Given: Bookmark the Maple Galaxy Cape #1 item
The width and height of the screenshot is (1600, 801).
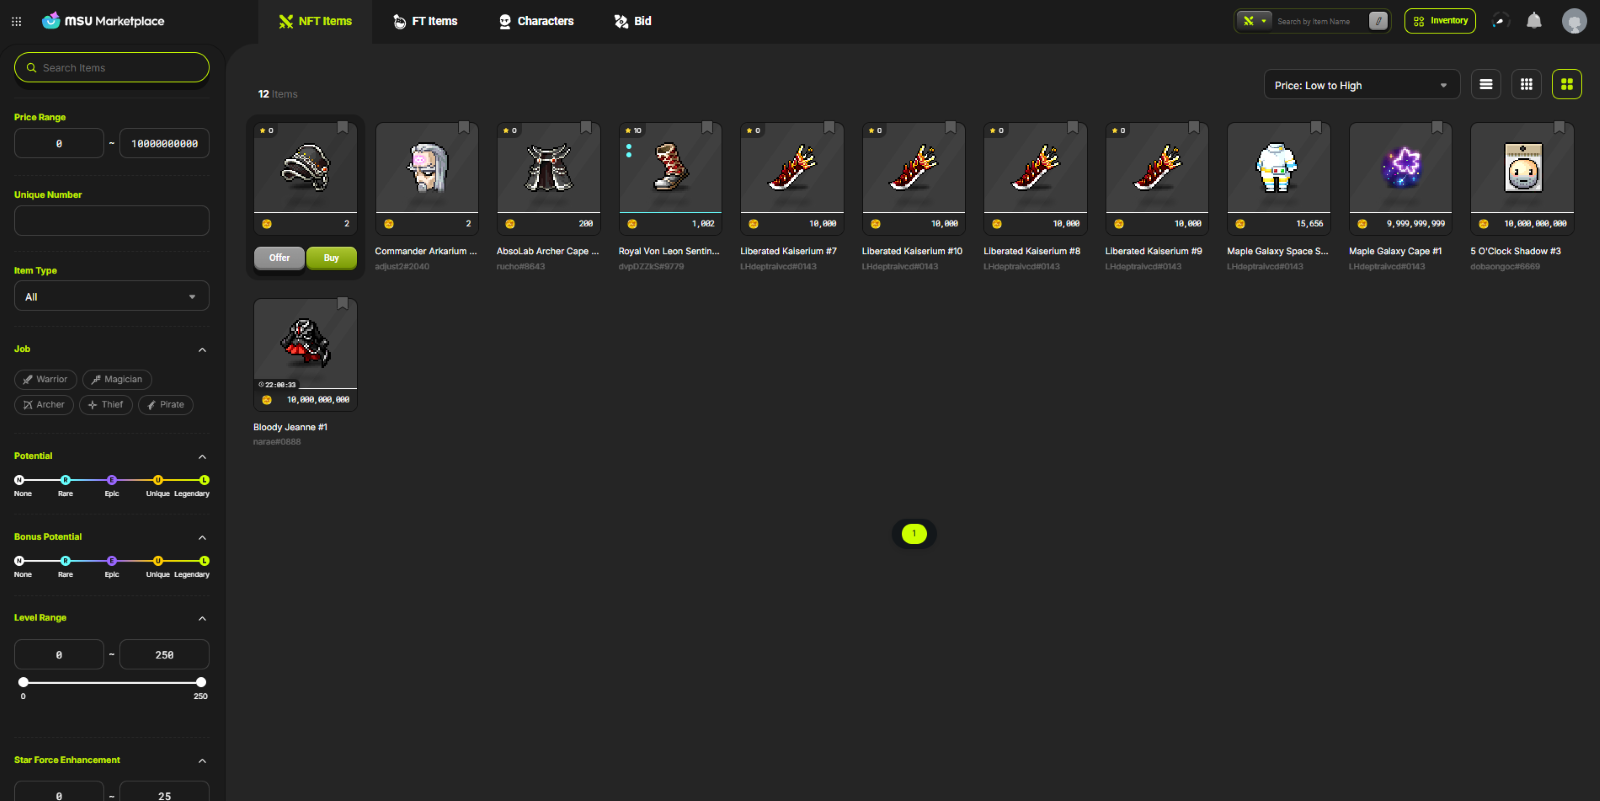Looking at the screenshot, I should tap(1437, 128).
